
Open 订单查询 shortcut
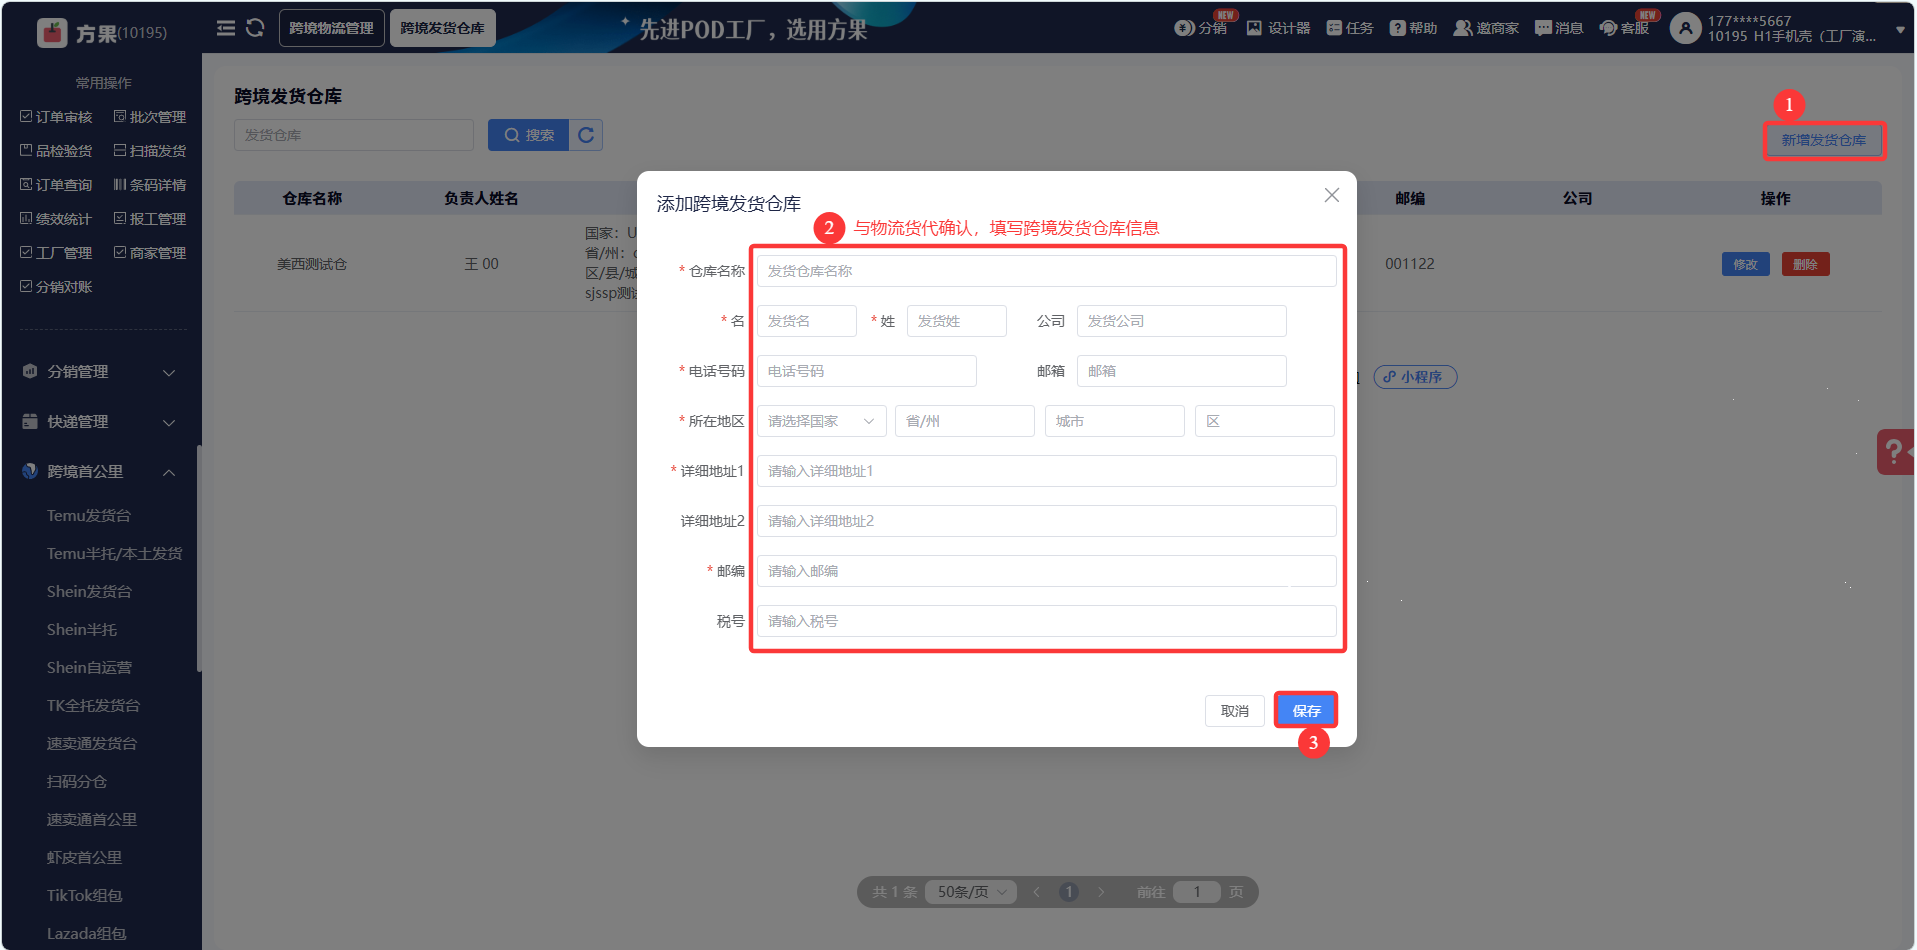point(56,185)
